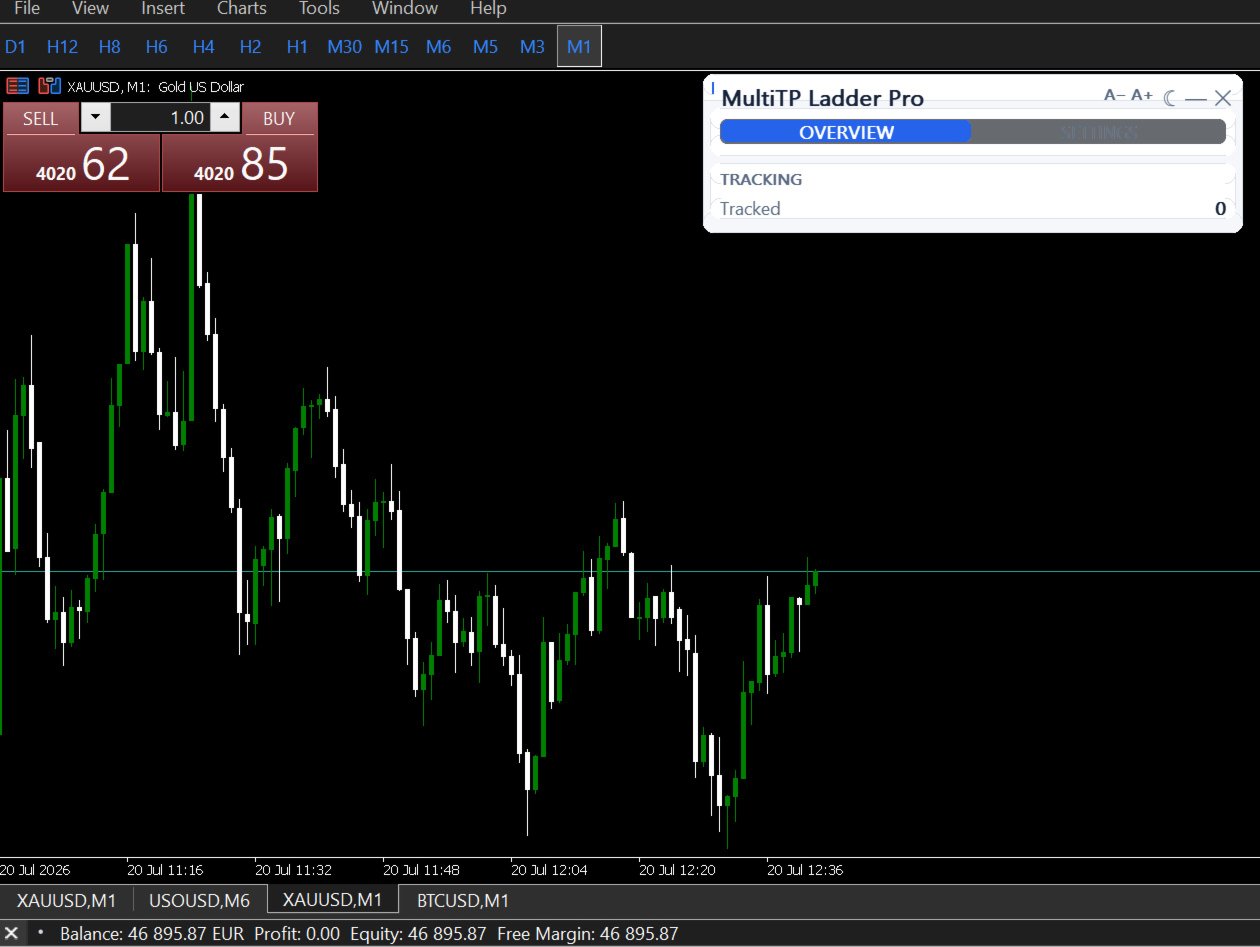Click the lot volume input field
The image size is (1260, 947).
tap(160, 118)
